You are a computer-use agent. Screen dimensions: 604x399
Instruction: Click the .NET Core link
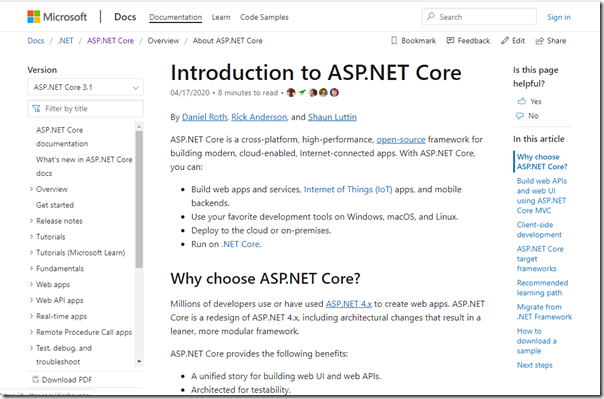pos(240,244)
